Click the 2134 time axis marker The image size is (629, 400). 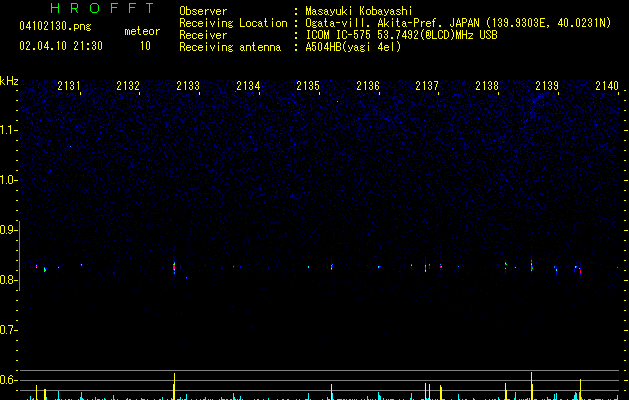(248, 86)
